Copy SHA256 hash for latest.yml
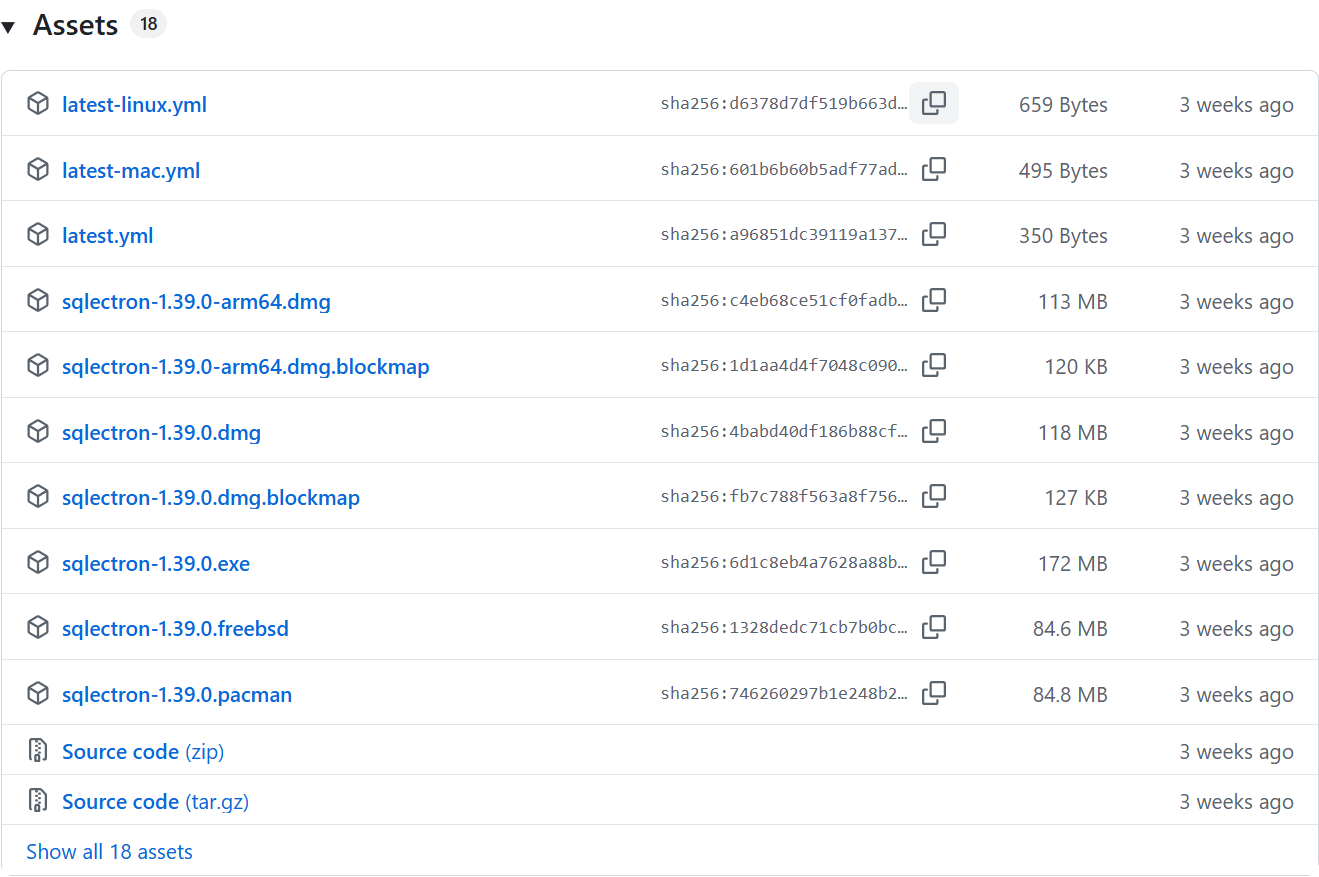The image size is (1319, 877). [x=934, y=234]
